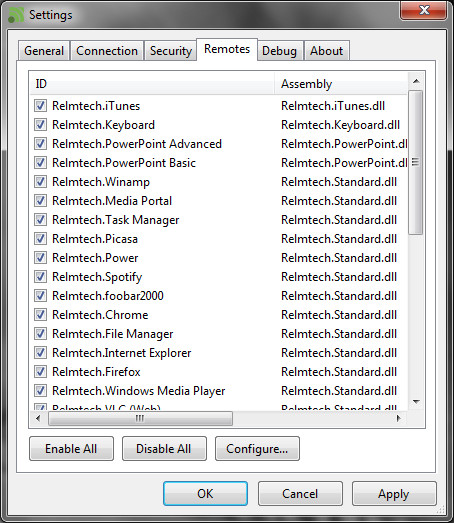Select the Relmtech.Keyboard row label
Viewport: 454px width, 523px height.
coord(103,125)
